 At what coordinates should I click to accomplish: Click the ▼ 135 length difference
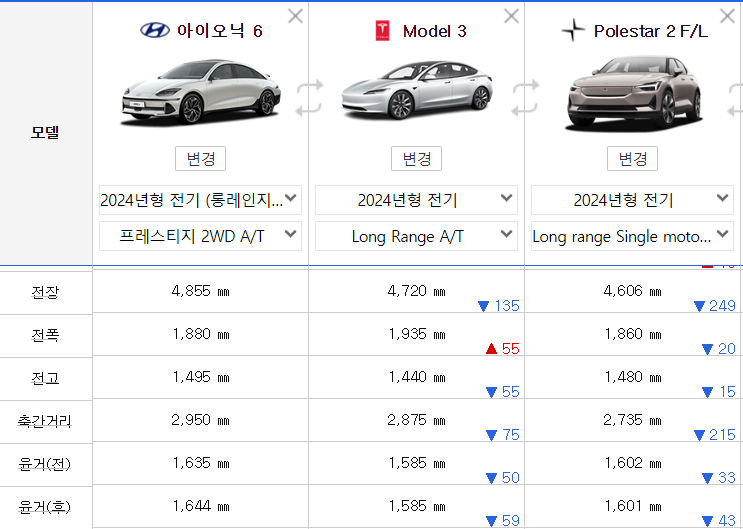pos(499,306)
